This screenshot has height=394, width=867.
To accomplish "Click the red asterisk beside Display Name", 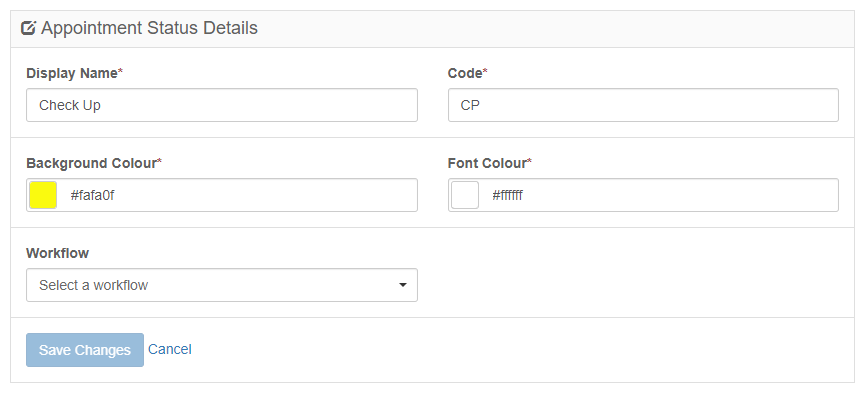I will pos(121,71).
